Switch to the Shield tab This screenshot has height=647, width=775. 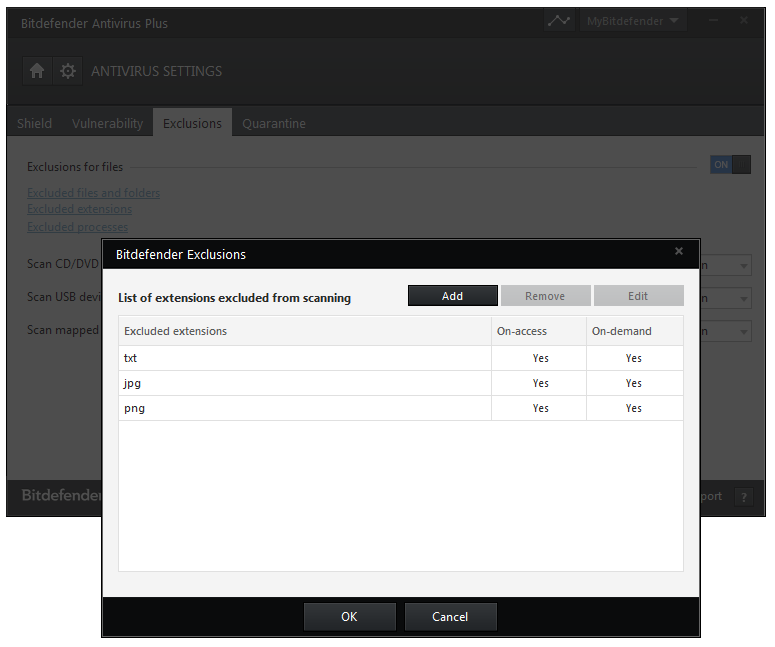[34, 123]
